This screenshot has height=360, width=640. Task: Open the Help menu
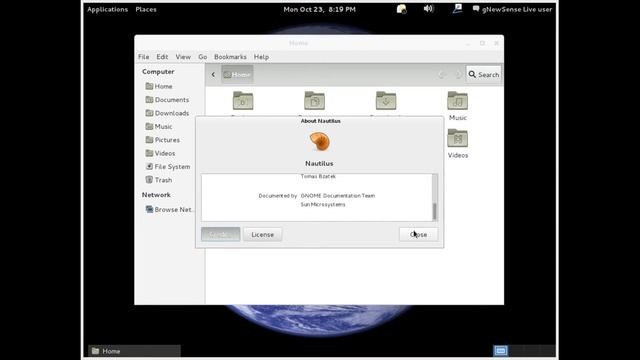(x=261, y=57)
